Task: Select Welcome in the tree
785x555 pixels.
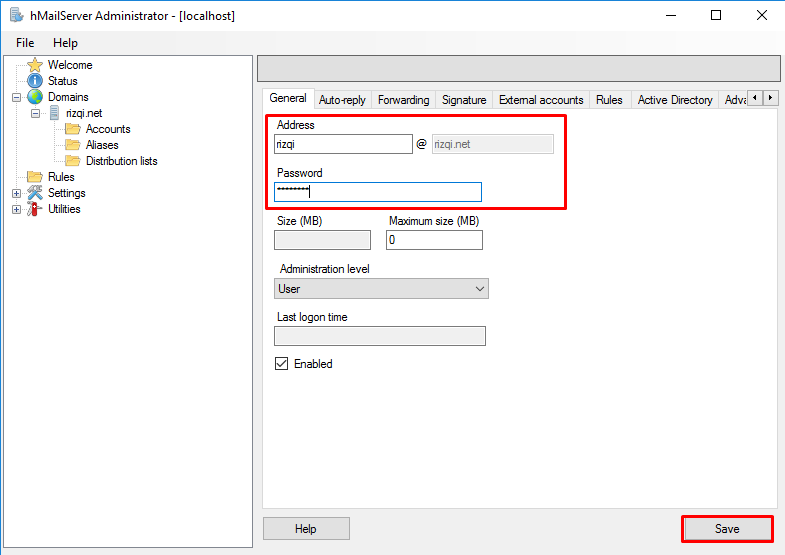Action: click(70, 65)
